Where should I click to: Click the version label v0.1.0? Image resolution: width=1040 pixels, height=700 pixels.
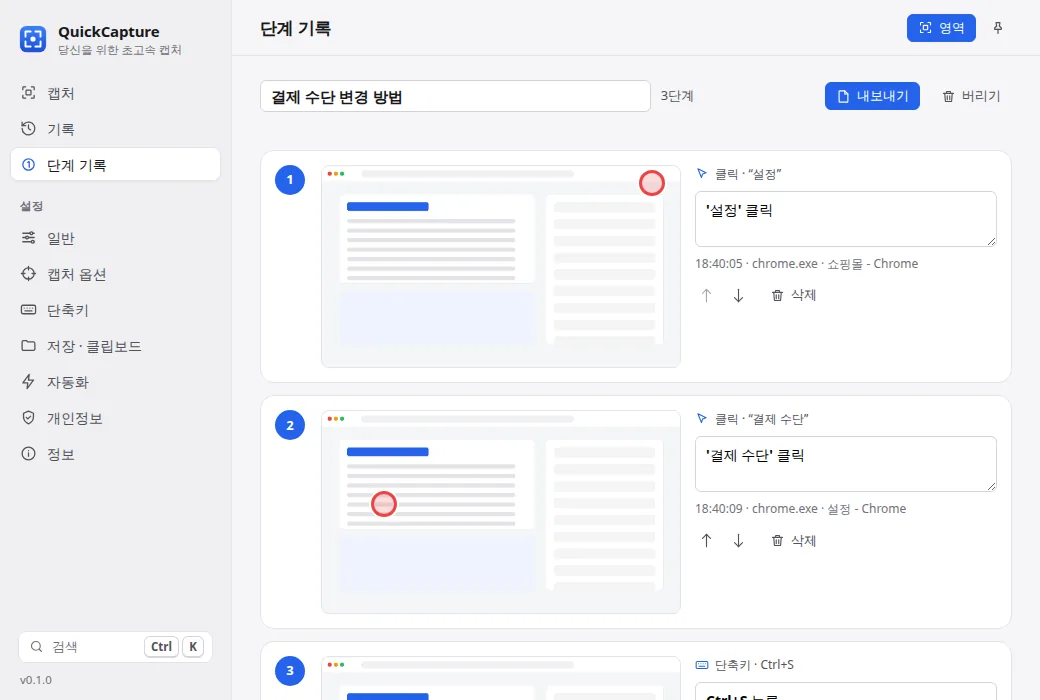pyautogui.click(x=36, y=680)
